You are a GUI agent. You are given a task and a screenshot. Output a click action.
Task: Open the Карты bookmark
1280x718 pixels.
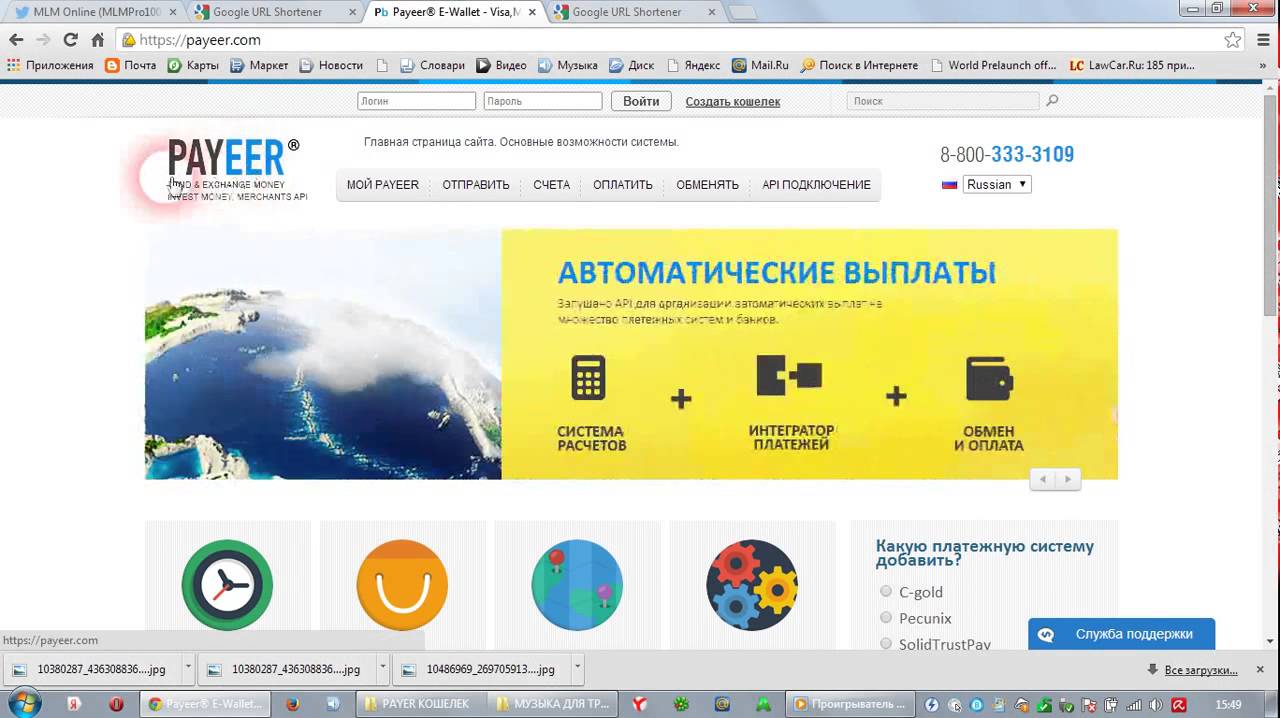[x=193, y=65]
